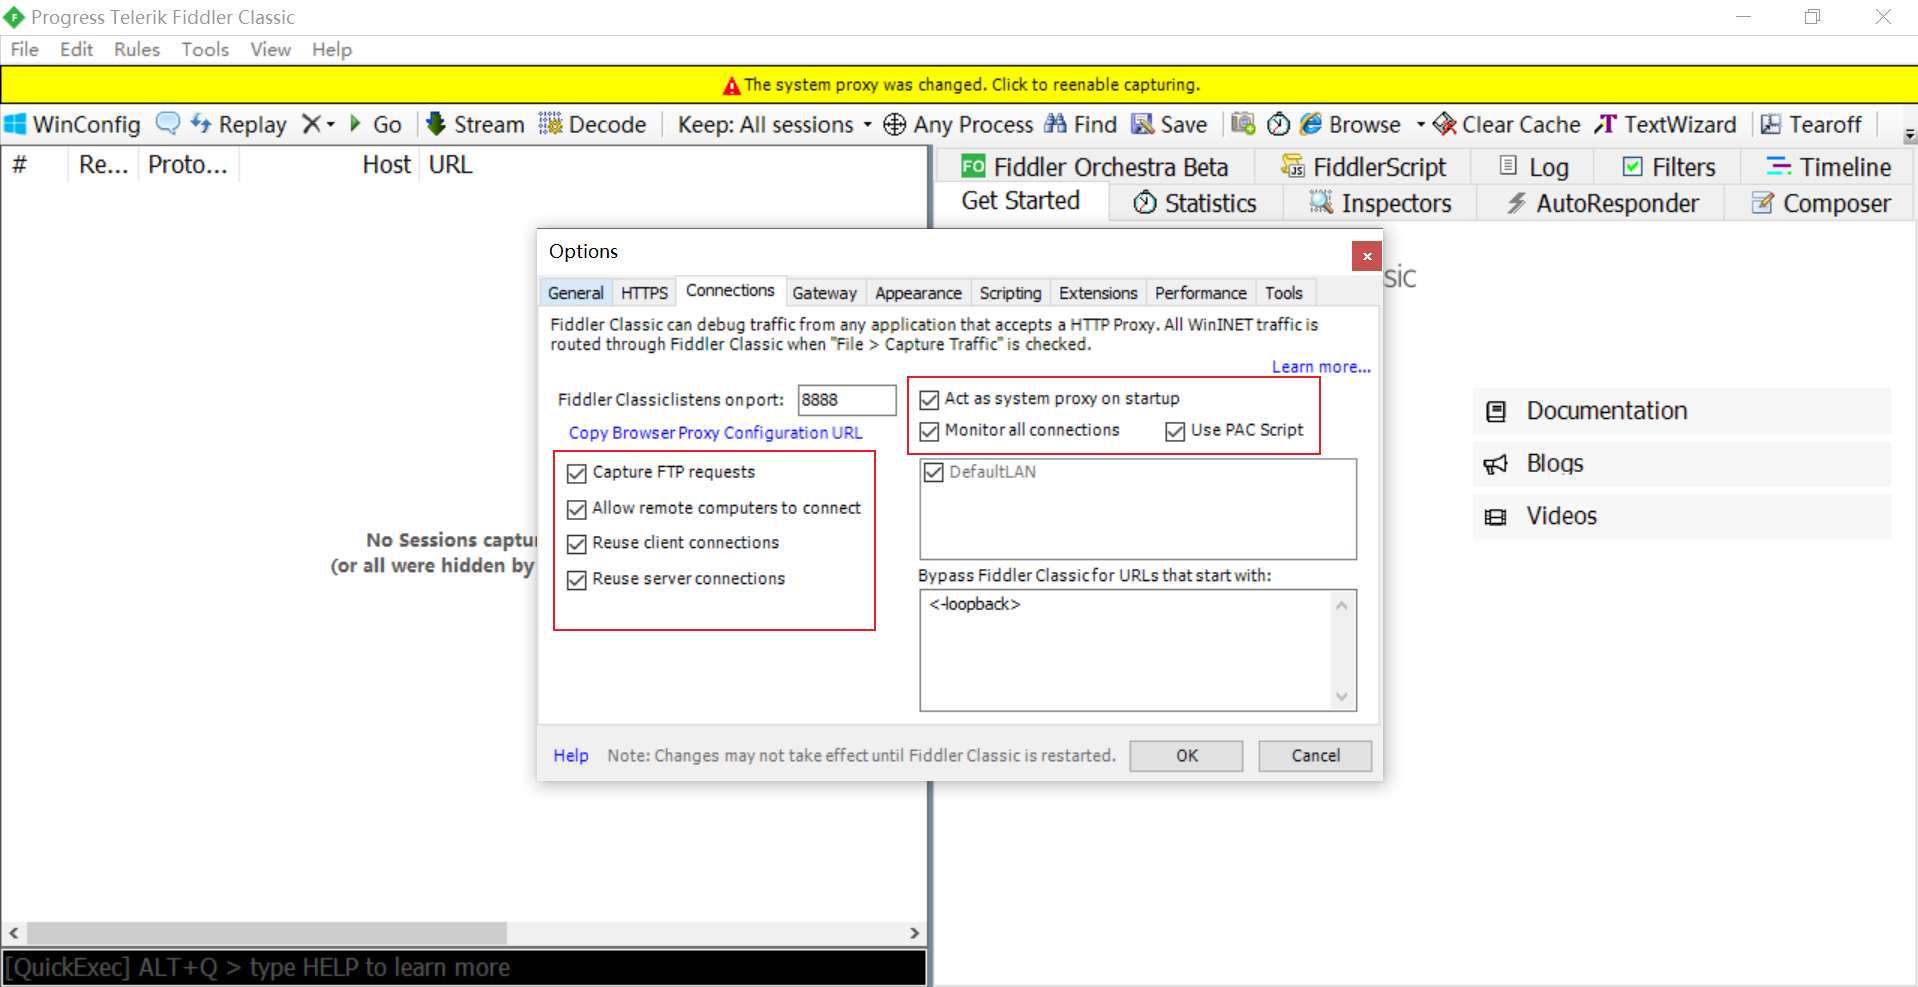Click the listen port input field
Screen dimensions: 1918x987
pyautogui.click(x=847, y=400)
